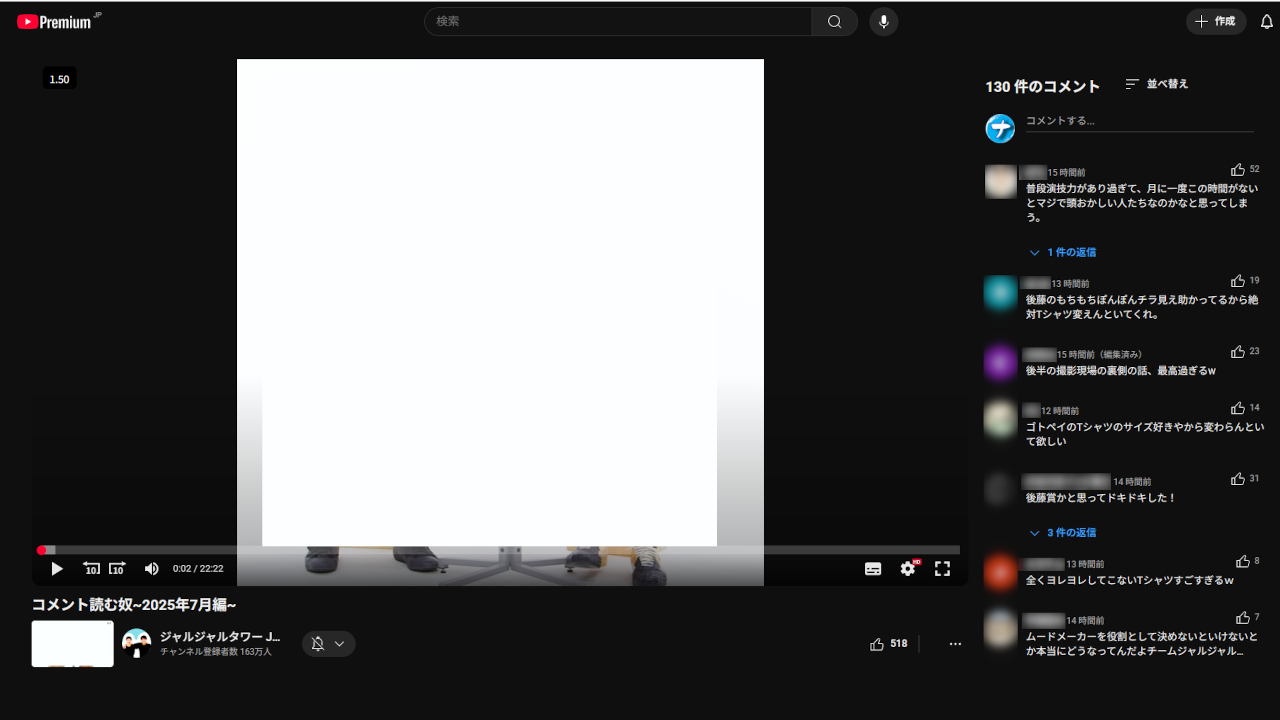The width and height of the screenshot is (1280, 720).
Task: Open purple avatar of 23-likes commenter
Action: pyautogui.click(x=1001, y=362)
